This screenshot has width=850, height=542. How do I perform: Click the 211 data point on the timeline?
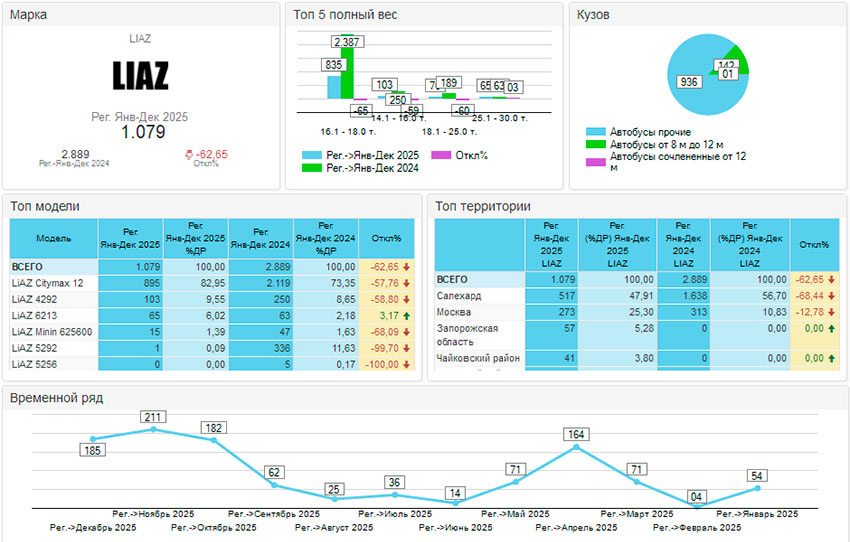click(153, 429)
